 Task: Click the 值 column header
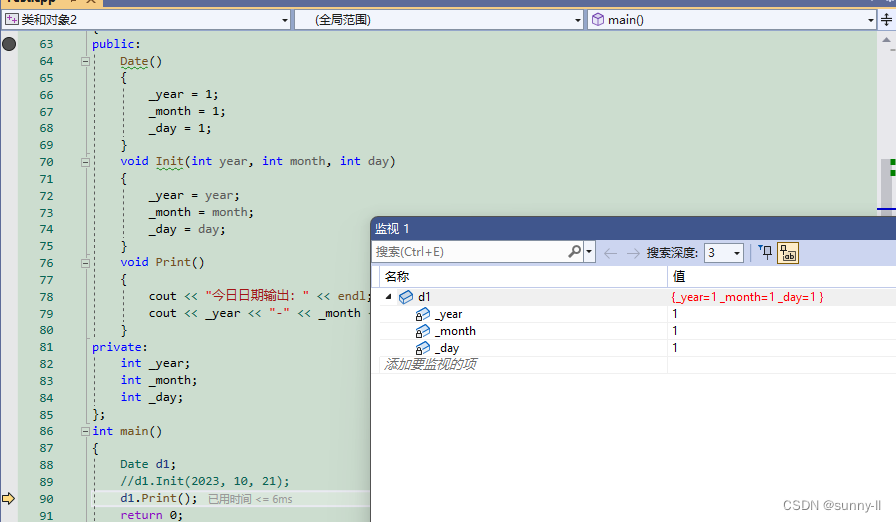pos(679,277)
